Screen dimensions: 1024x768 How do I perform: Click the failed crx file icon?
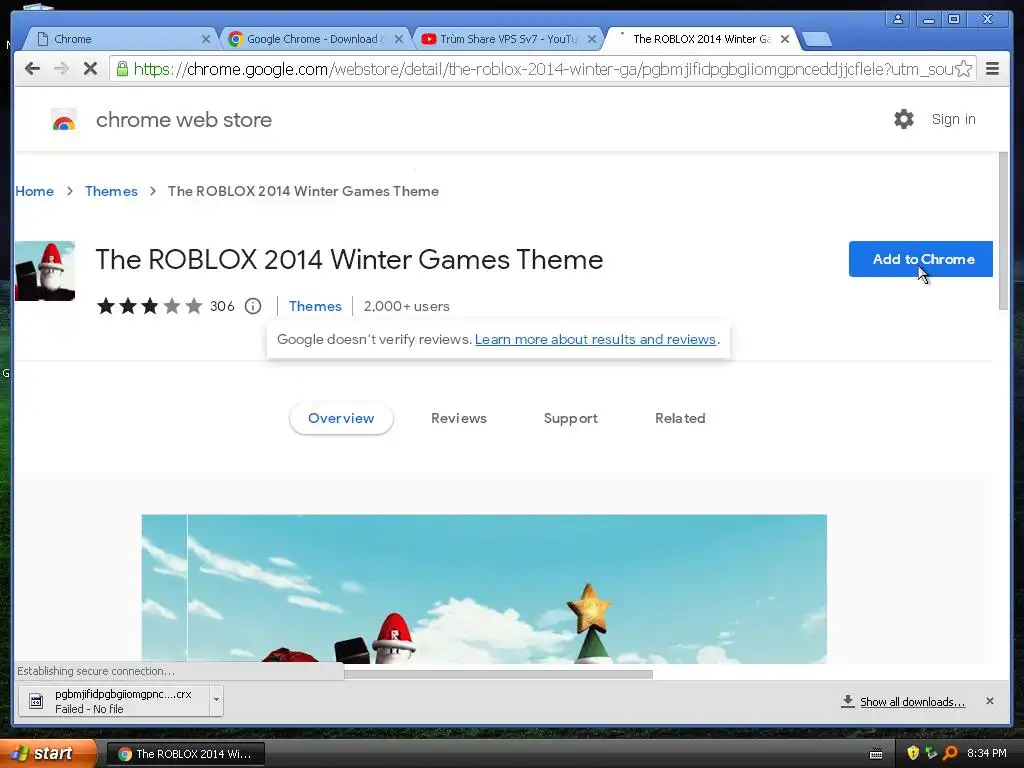(x=36, y=701)
